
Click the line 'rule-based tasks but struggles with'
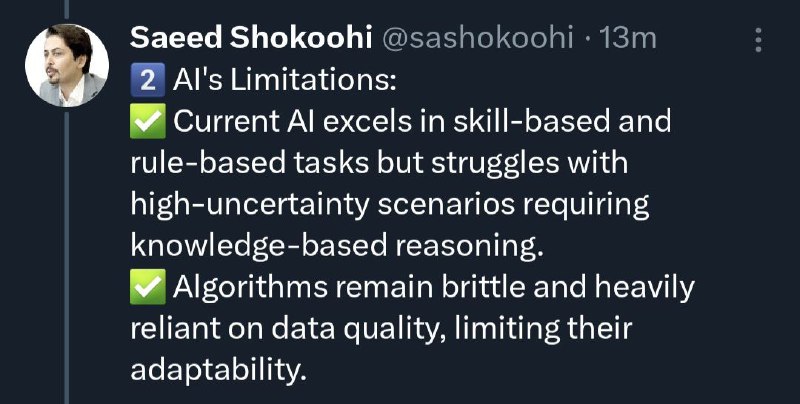coord(379,163)
